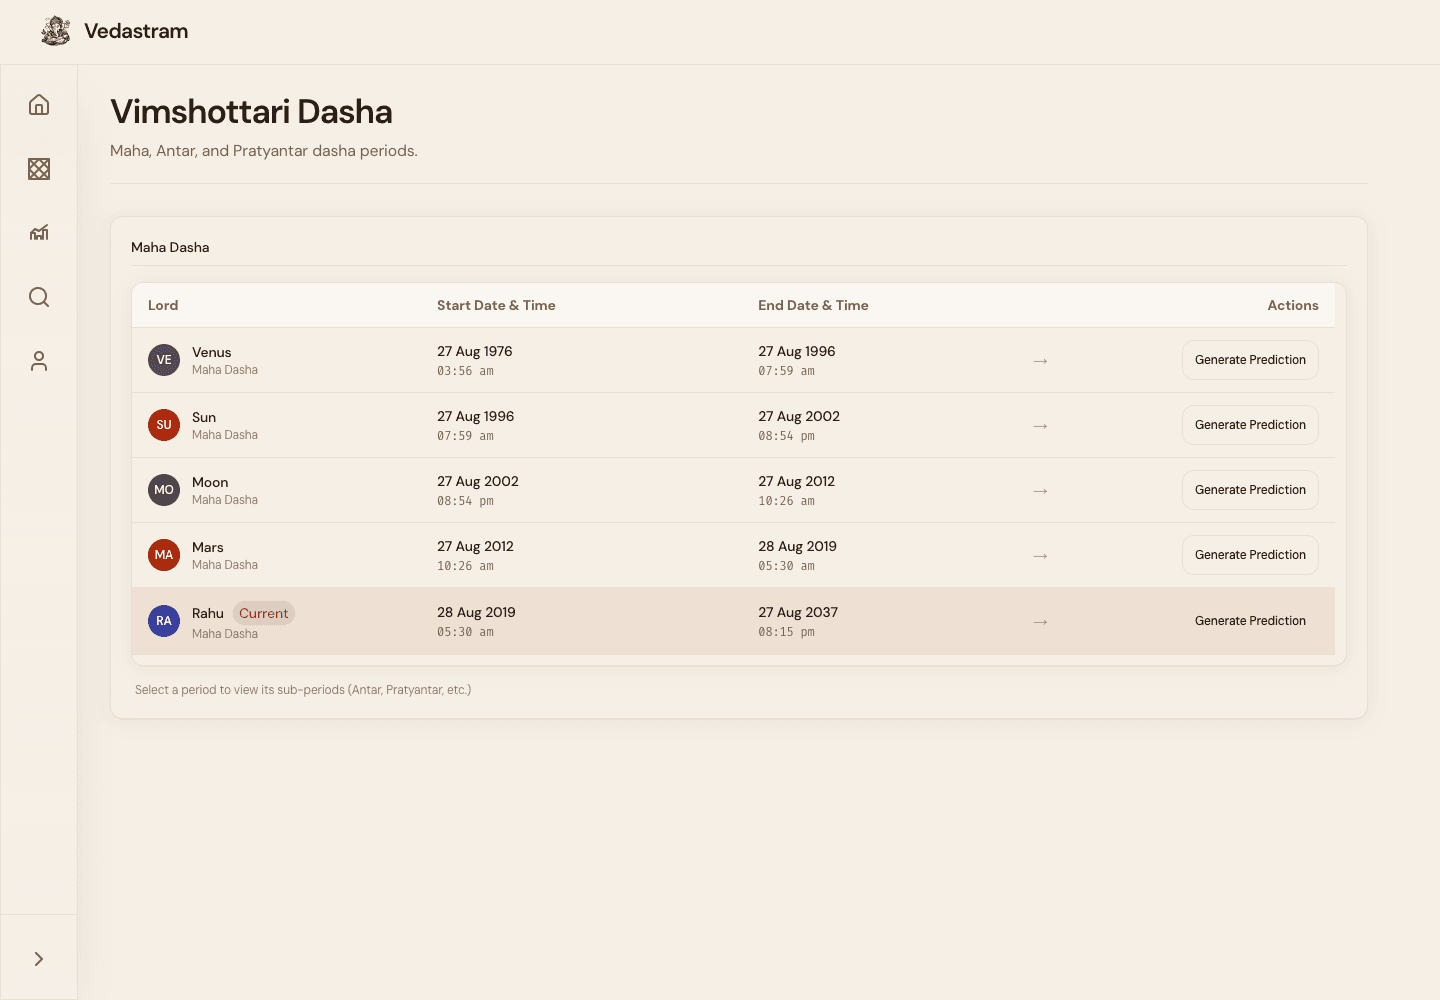Viewport: 1440px width, 1000px height.
Task: Expand Moon Maha Dasha sub-periods arrow
Action: pyautogui.click(x=1040, y=491)
